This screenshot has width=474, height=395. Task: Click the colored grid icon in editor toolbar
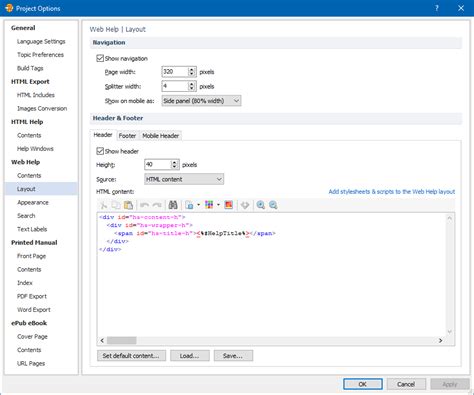[209, 205]
